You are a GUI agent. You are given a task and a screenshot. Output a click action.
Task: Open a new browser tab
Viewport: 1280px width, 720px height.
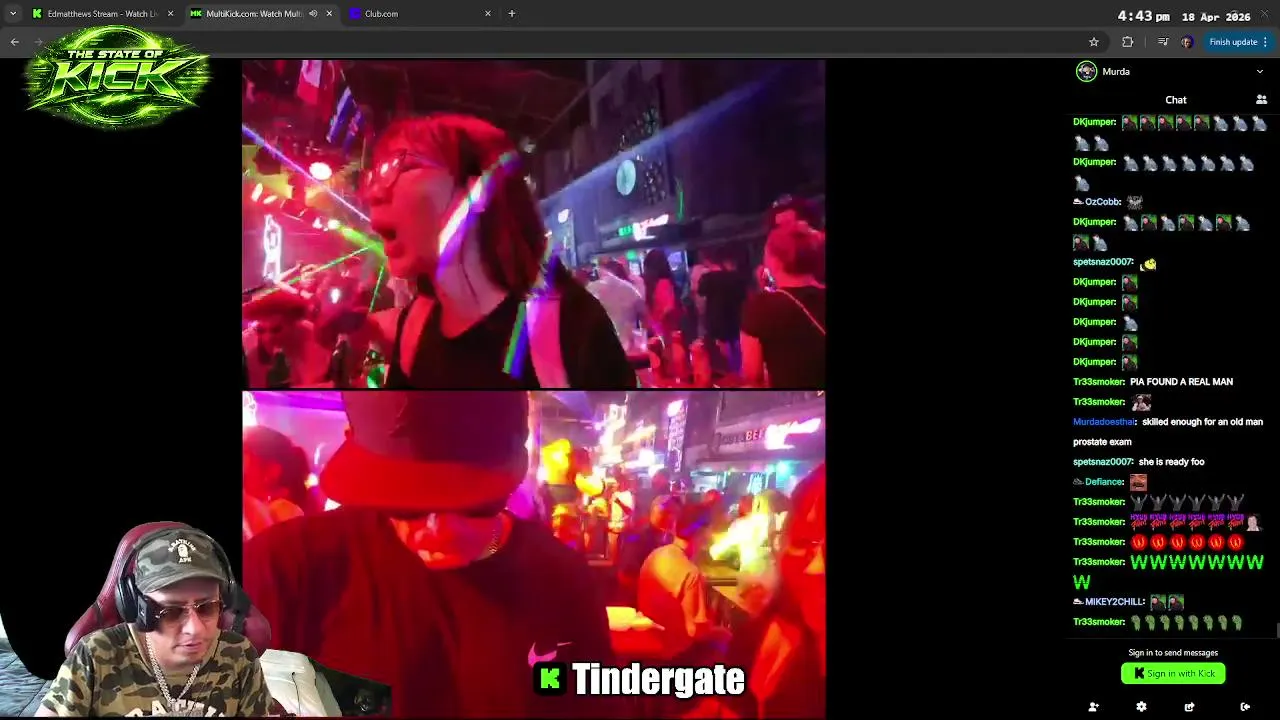[512, 14]
